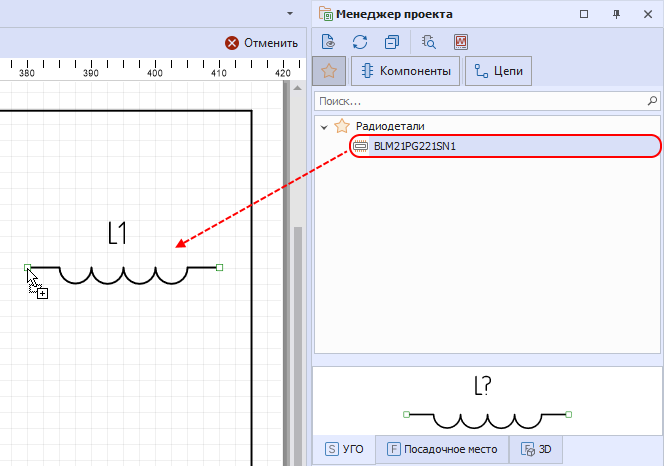This screenshot has width=664, height=466.
Task: Close the Менеджер проекта panel
Action: (x=648, y=14)
